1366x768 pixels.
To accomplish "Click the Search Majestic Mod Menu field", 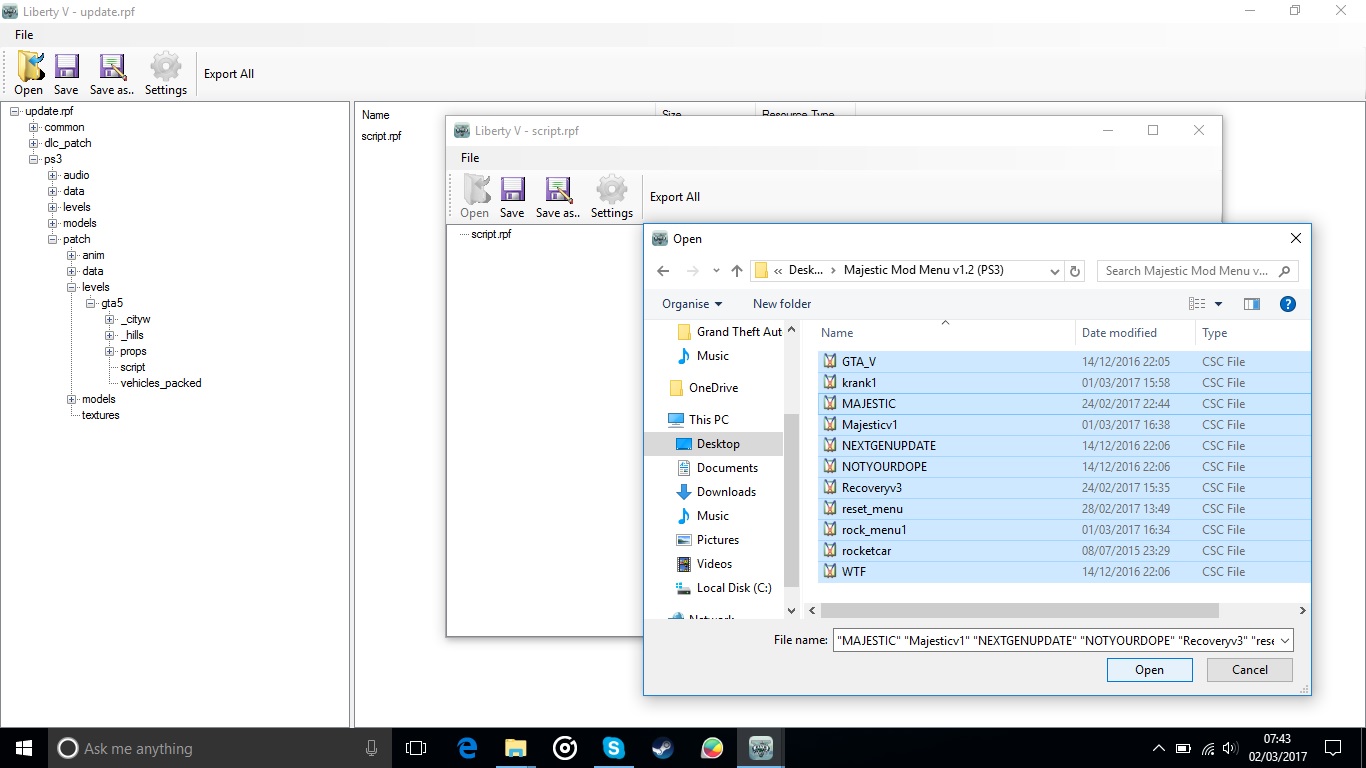I will coord(1187,271).
